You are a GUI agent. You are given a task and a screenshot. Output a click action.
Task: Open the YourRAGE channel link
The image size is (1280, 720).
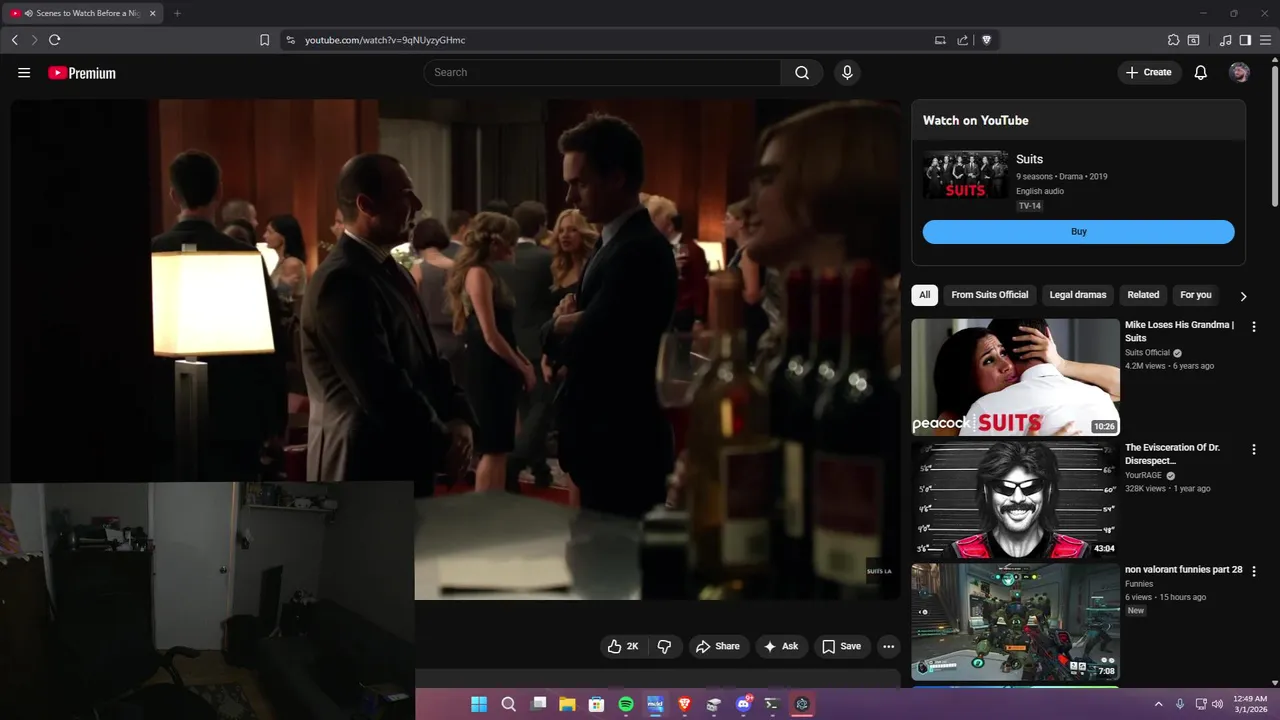[x=1143, y=475]
